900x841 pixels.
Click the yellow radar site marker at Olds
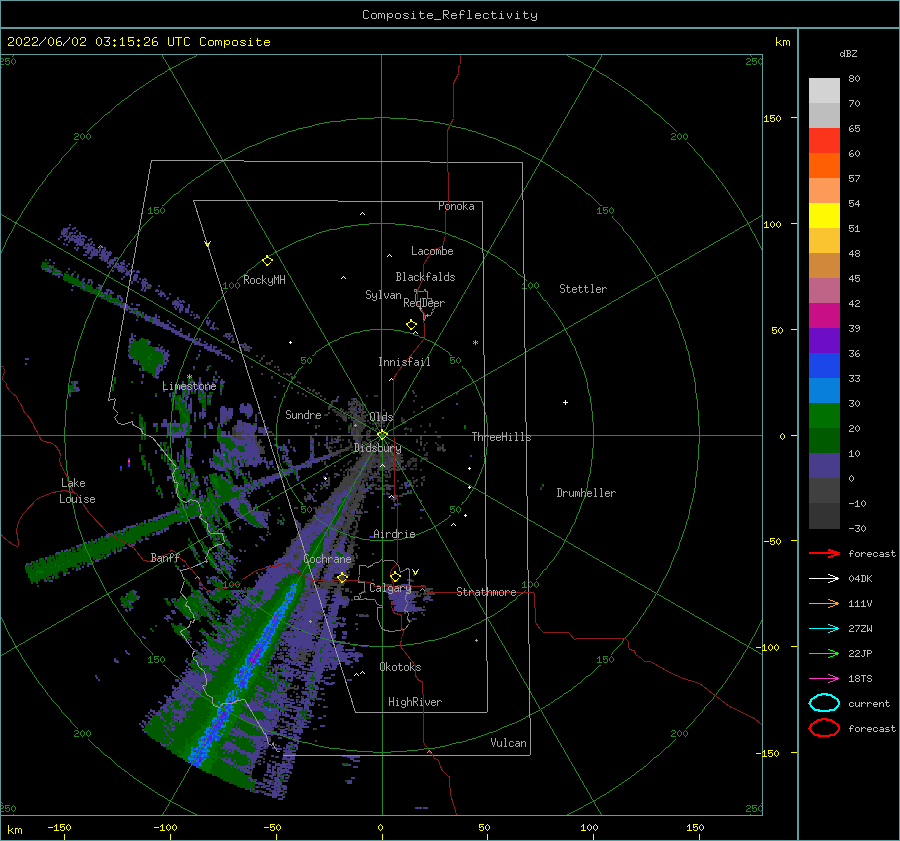coord(382,435)
